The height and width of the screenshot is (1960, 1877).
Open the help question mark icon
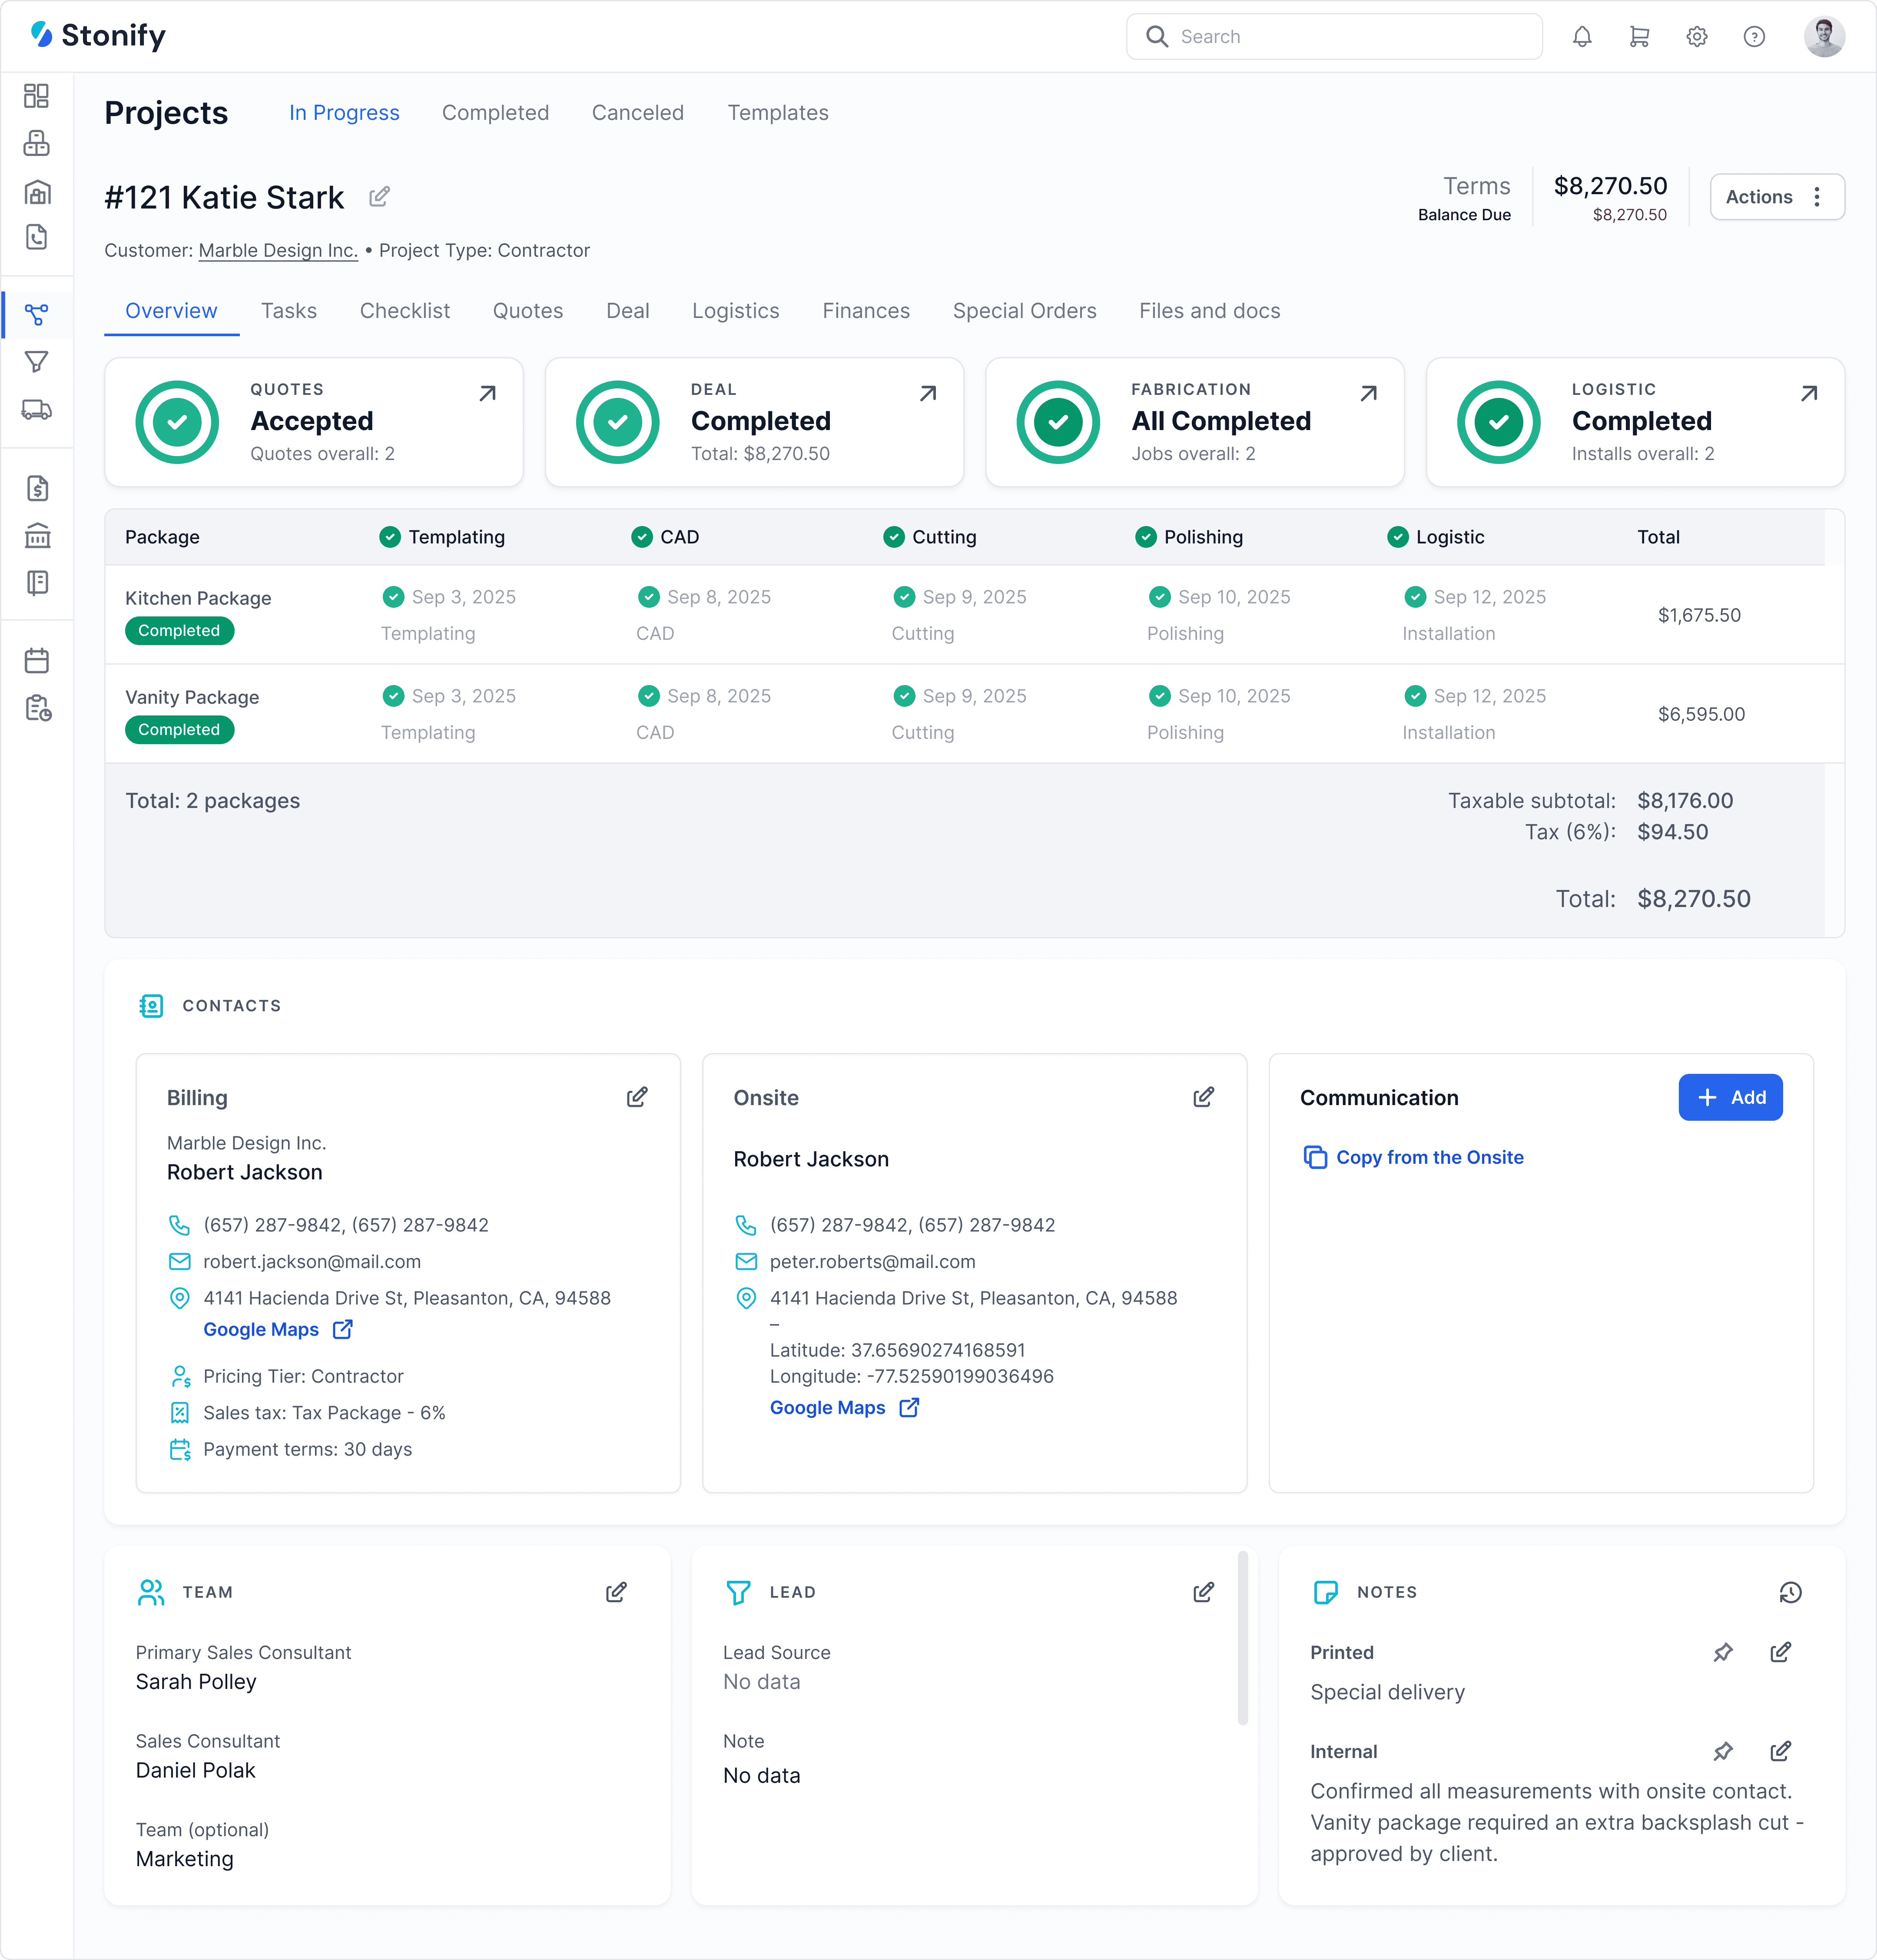point(1754,37)
